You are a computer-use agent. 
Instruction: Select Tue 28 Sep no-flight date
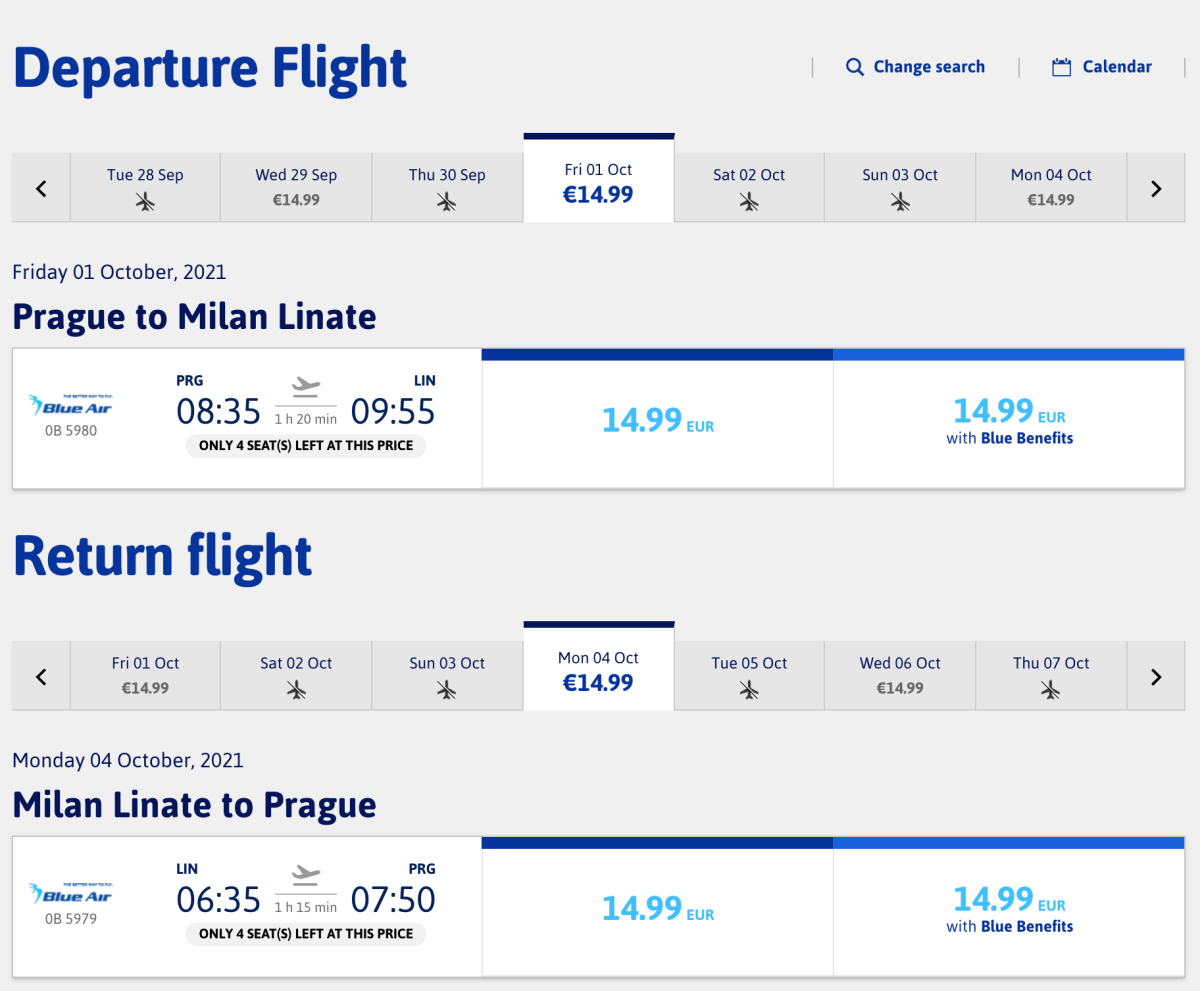coord(145,187)
